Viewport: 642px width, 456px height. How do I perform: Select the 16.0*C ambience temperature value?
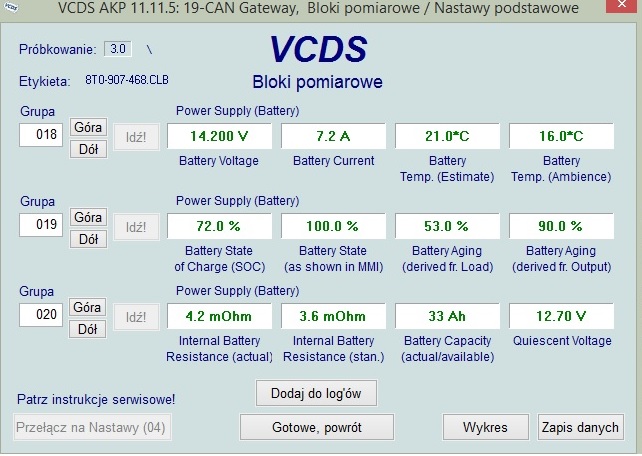pyautogui.click(x=561, y=136)
